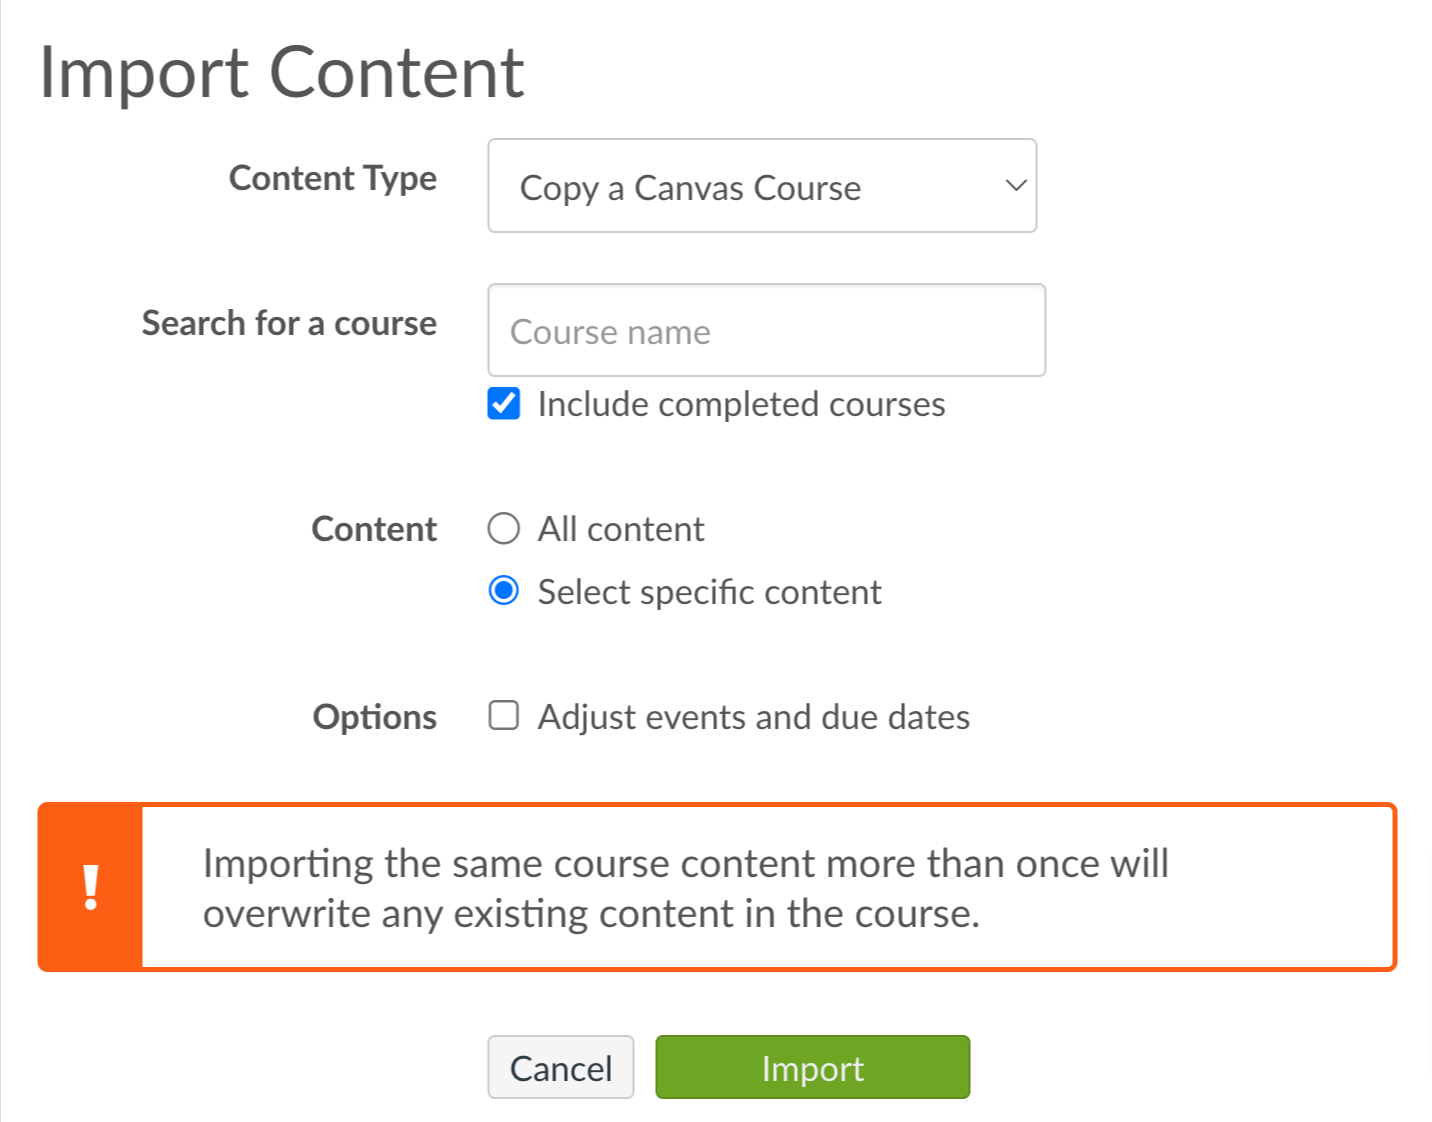
Task: Click the Content section label
Action: click(374, 528)
